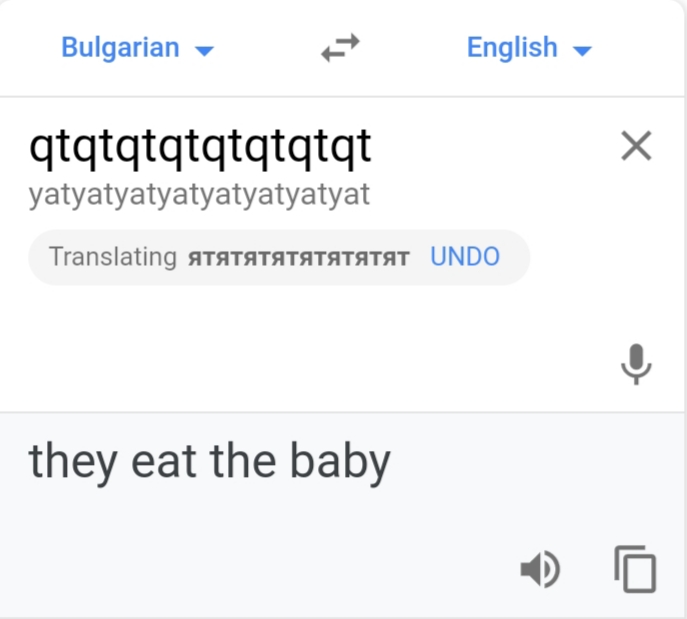Tap the microphone voice input icon

tap(636, 364)
